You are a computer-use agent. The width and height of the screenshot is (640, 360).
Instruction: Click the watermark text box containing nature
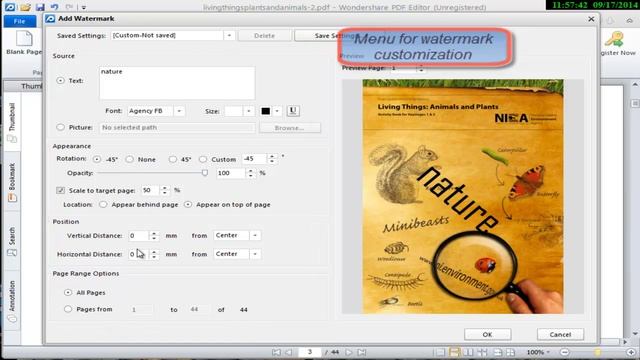(177, 83)
